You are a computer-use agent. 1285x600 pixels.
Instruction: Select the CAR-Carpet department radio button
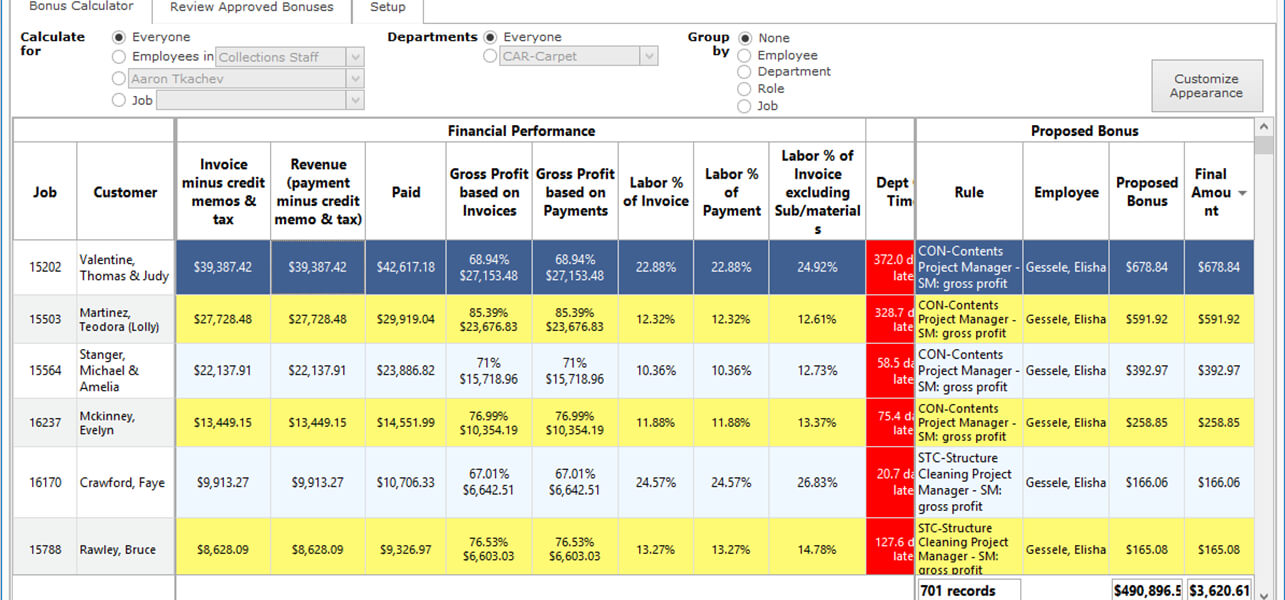click(489, 56)
